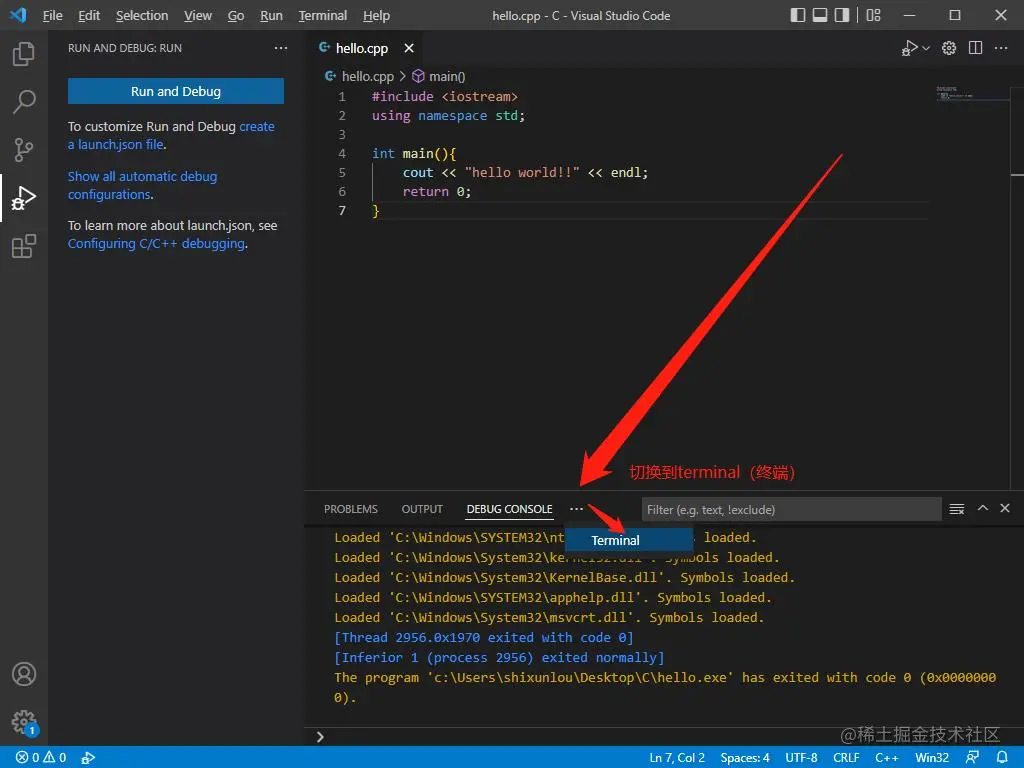Click the debug console Filter input
1024x768 pixels.
tap(792, 509)
